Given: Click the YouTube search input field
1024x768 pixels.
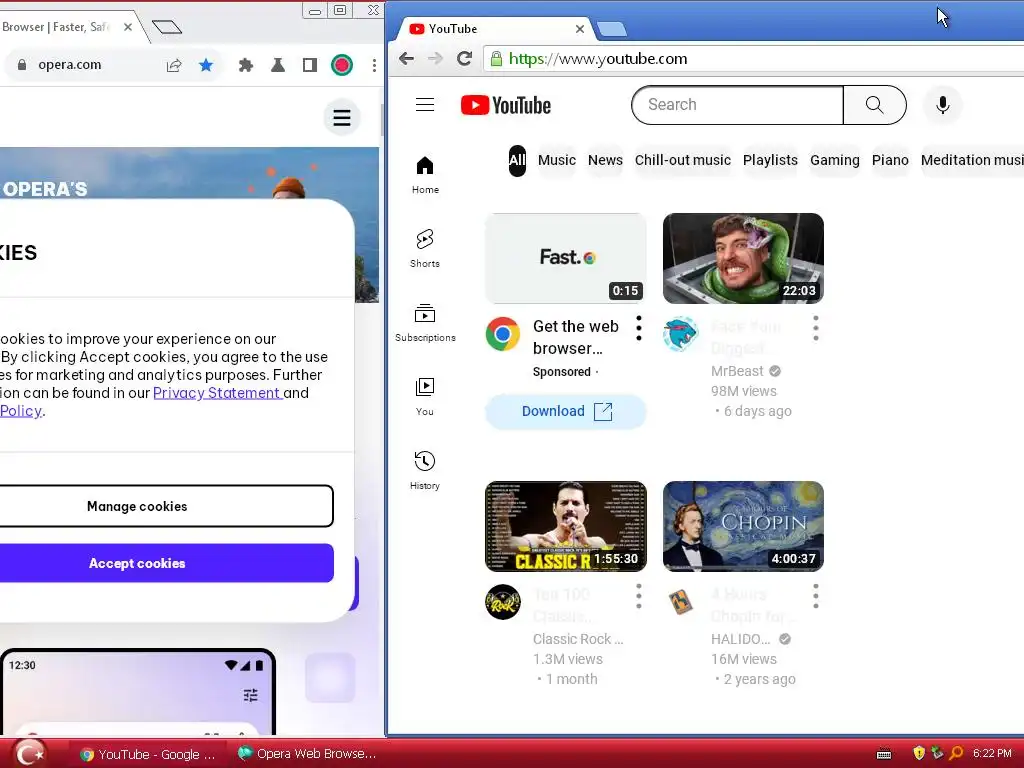Looking at the screenshot, I should point(737,104).
